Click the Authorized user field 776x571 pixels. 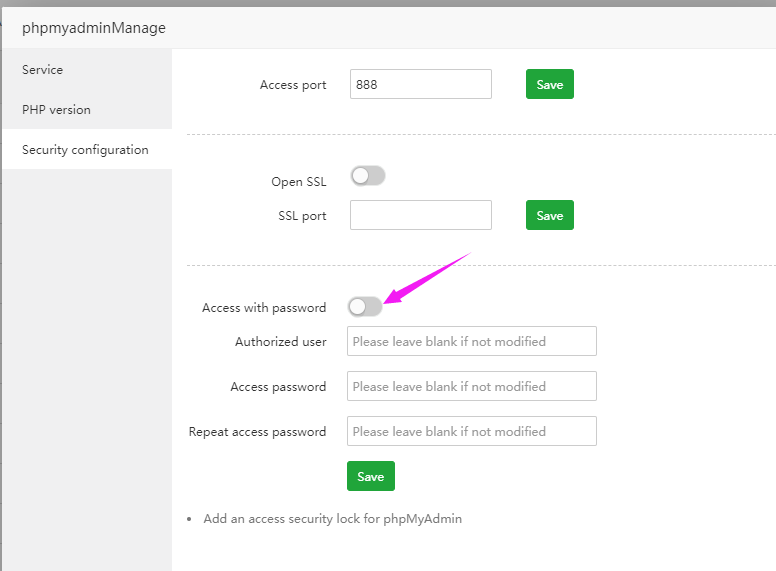471,341
